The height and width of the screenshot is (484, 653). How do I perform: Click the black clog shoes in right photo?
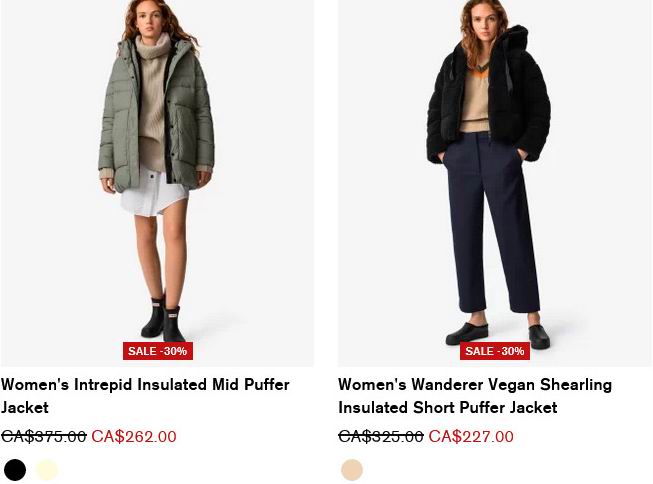(x=498, y=334)
